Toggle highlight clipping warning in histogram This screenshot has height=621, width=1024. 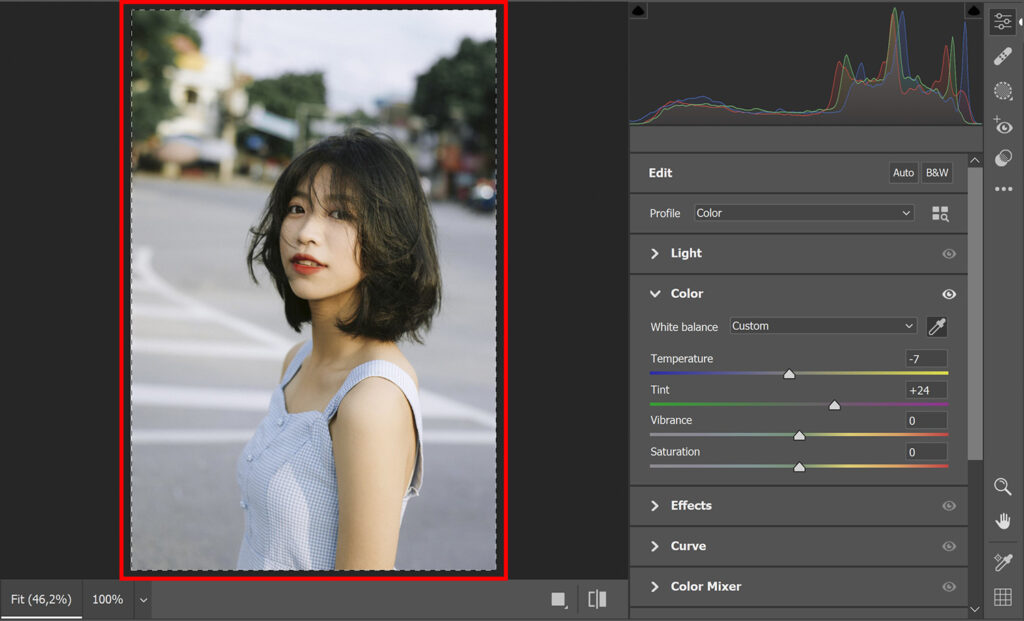pyautogui.click(x=973, y=10)
